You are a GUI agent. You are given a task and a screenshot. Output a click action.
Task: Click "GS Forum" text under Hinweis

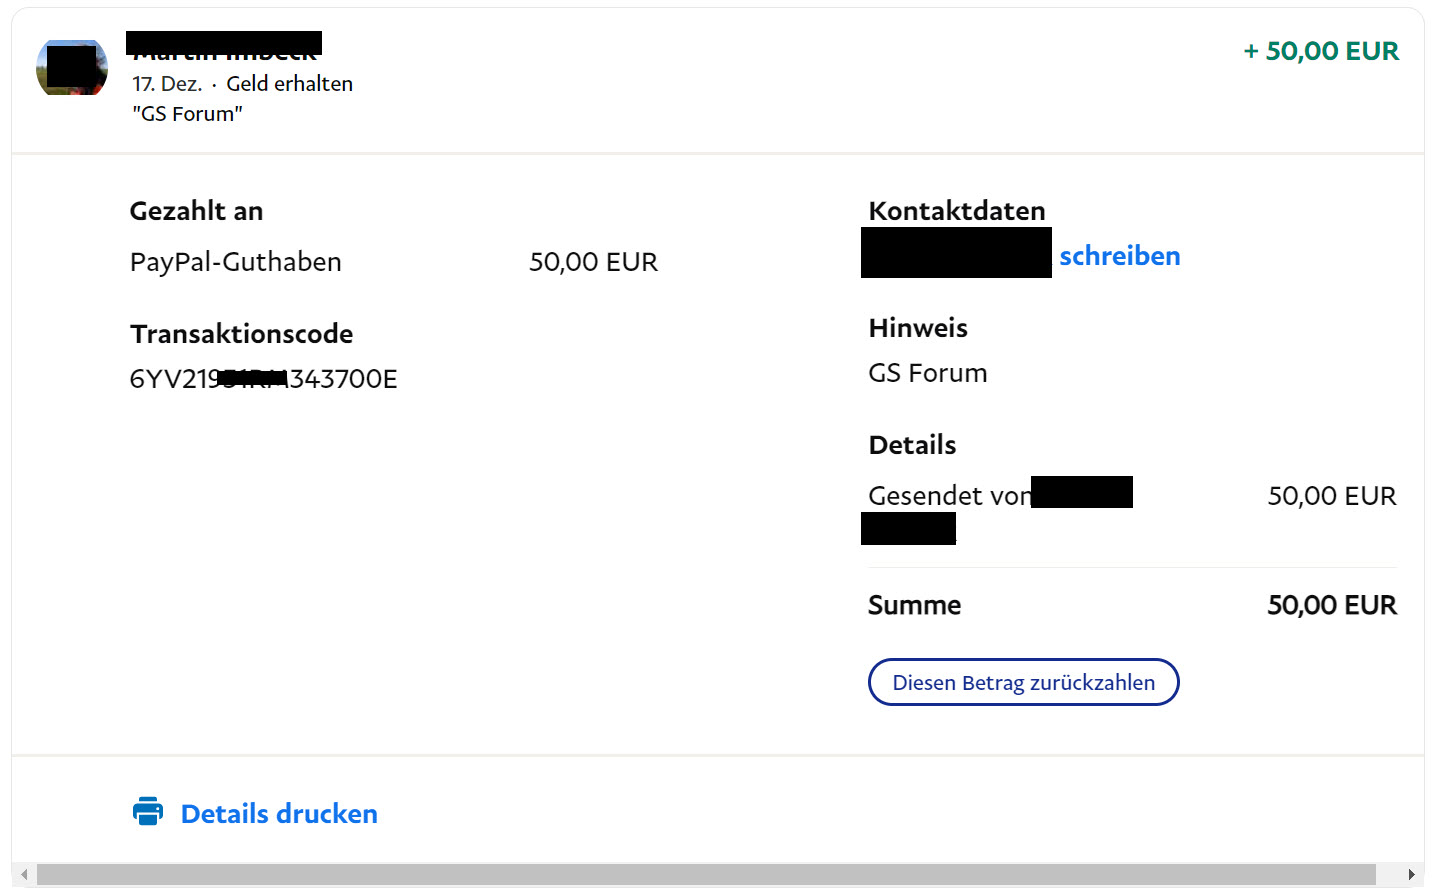[927, 373]
